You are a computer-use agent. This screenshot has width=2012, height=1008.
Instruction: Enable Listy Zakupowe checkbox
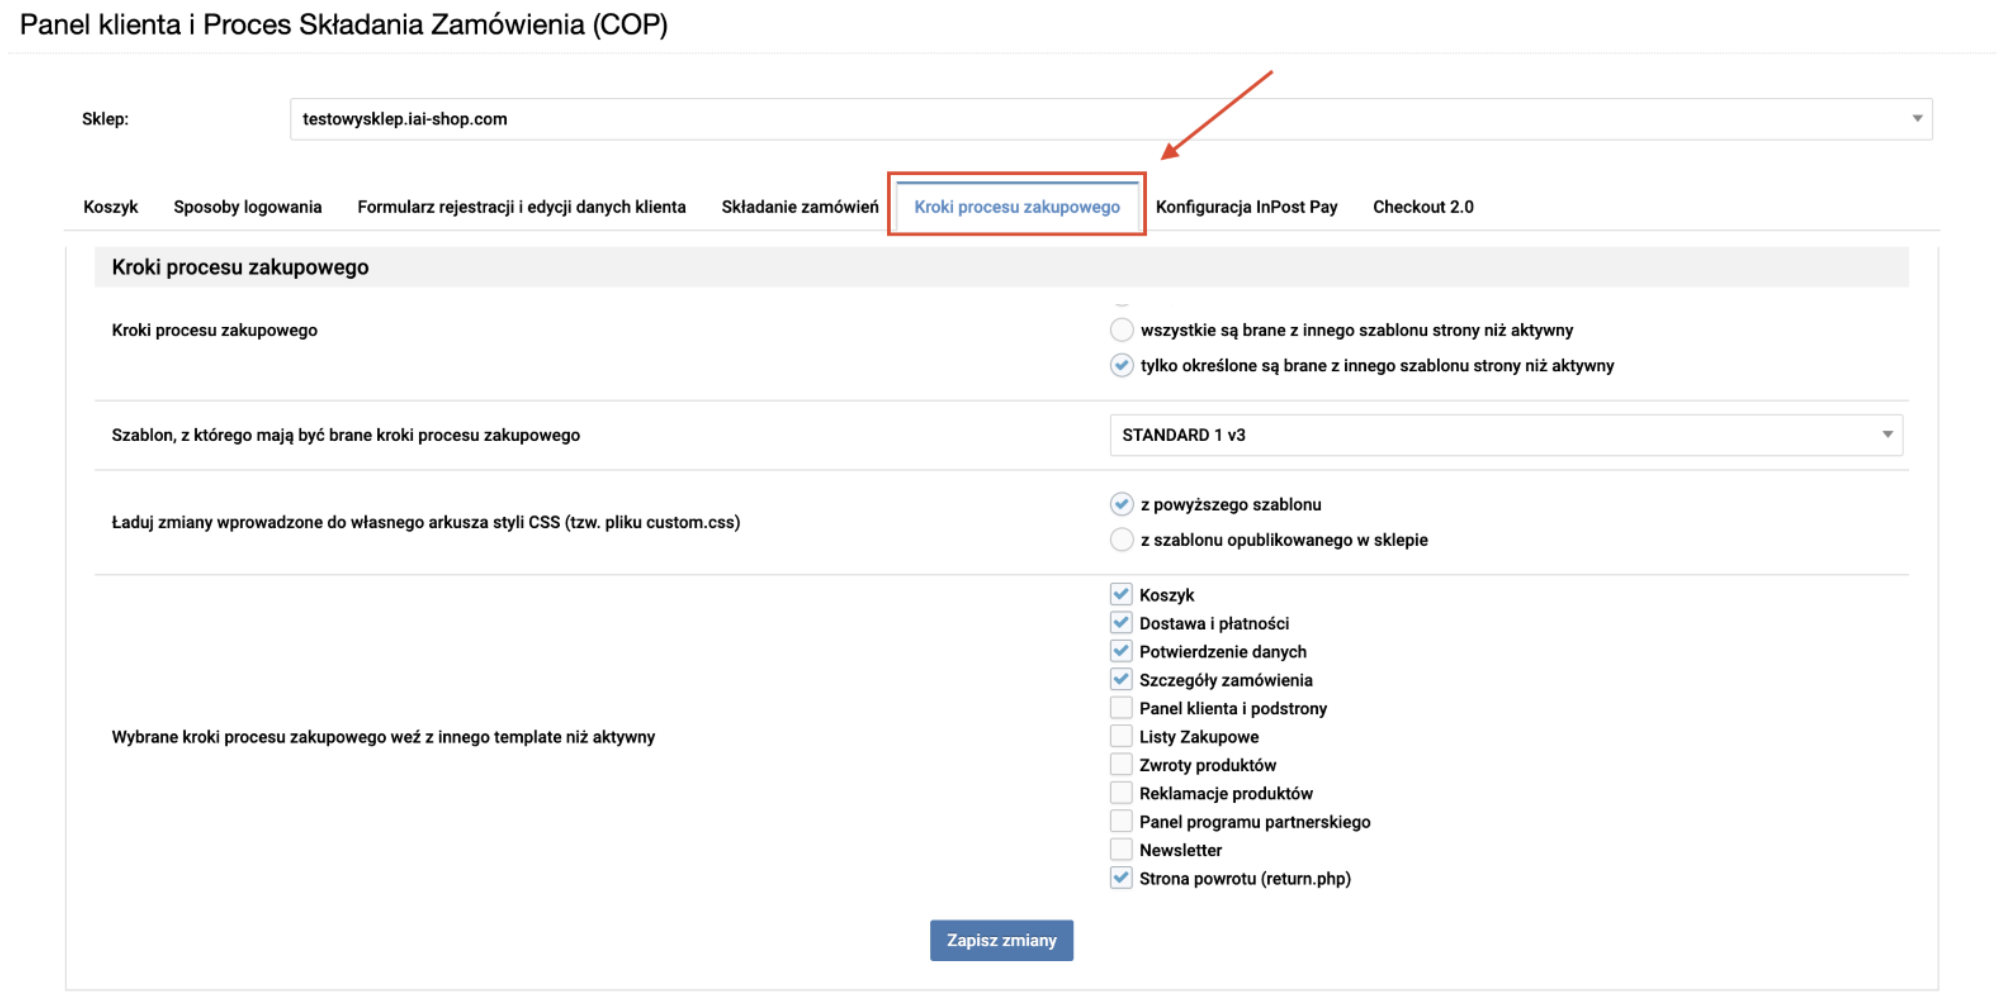tap(1121, 737)
